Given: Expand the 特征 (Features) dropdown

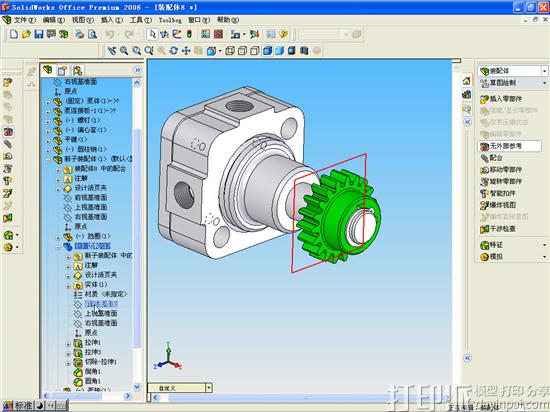Looking at the screenshot, I should tap(544, 245).
